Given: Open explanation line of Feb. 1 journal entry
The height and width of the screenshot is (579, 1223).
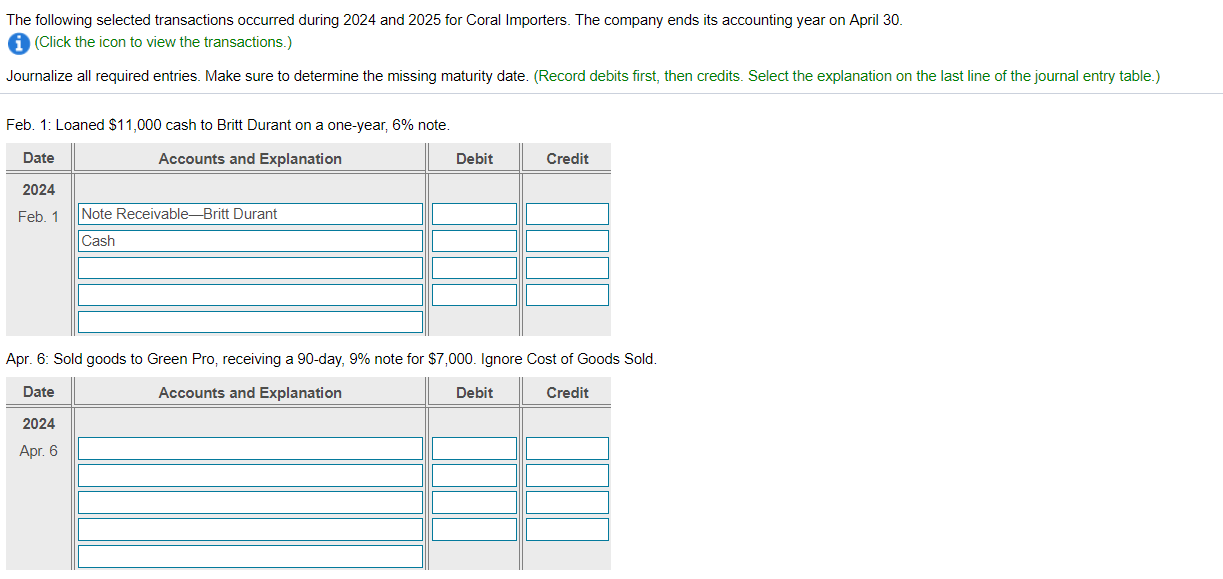Looking at the screenshot, I should 250,322.
